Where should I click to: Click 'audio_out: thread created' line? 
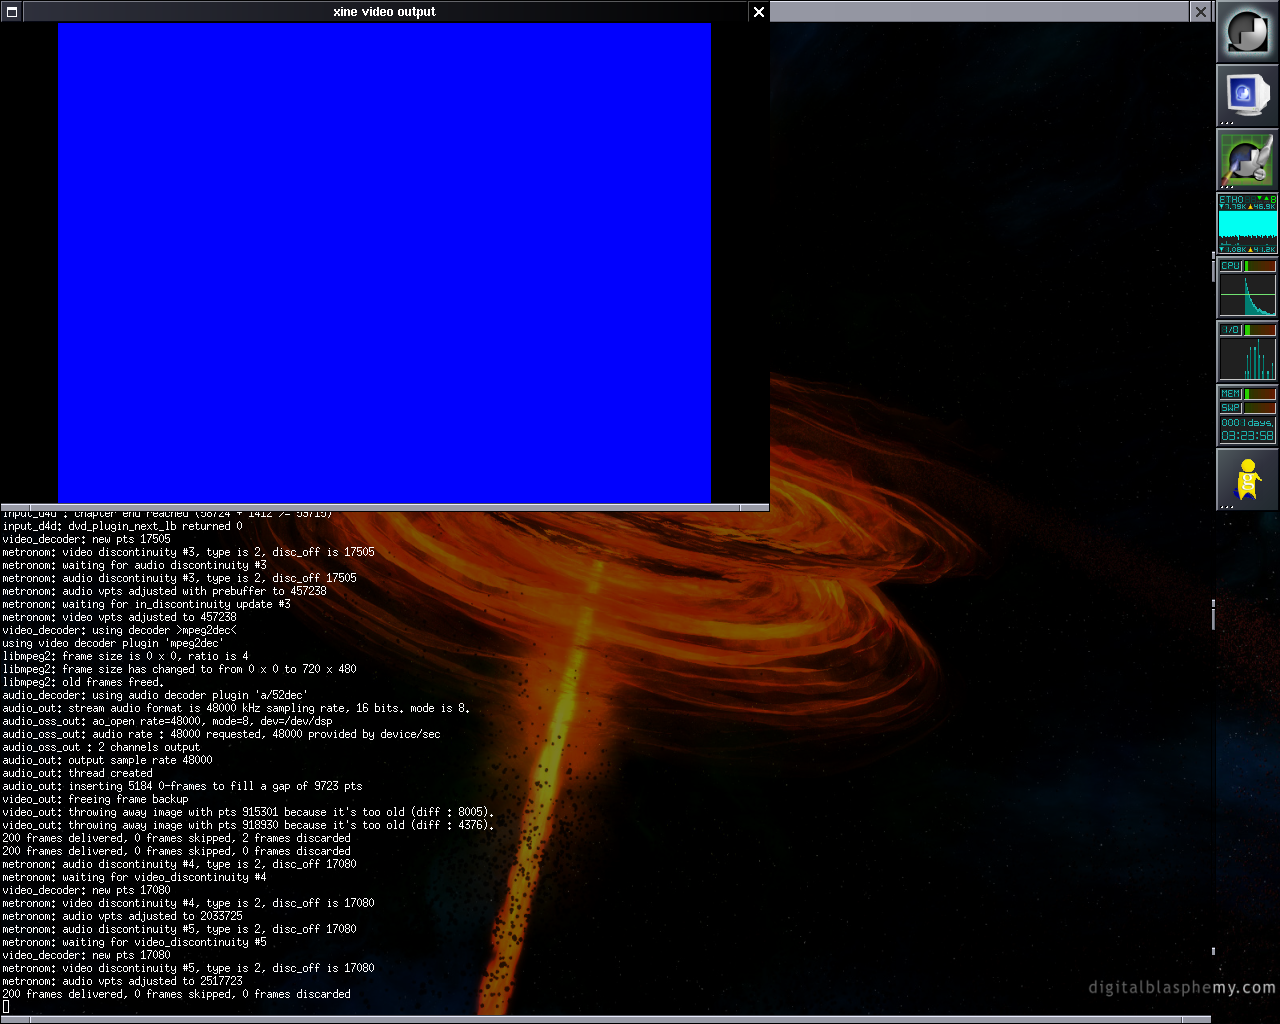[x=78, y=773]
